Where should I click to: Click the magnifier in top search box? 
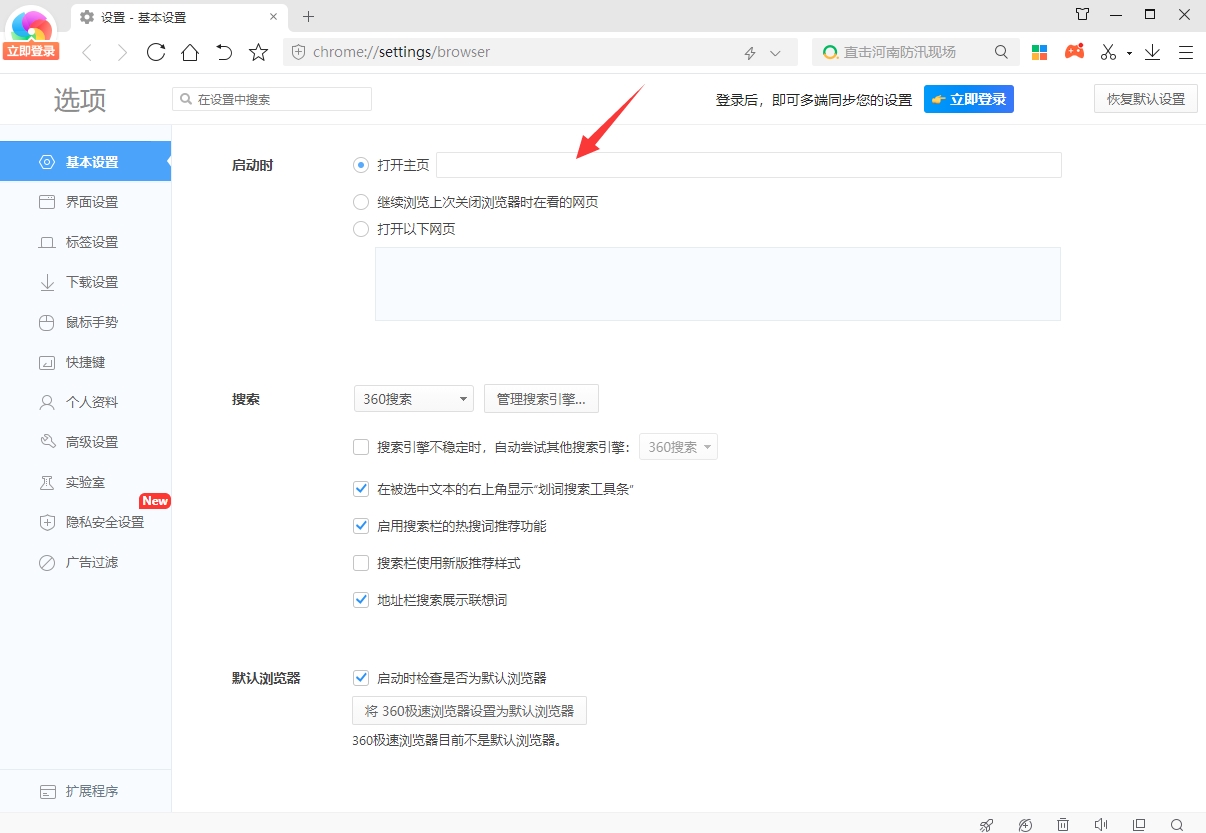pos(1001,52)
